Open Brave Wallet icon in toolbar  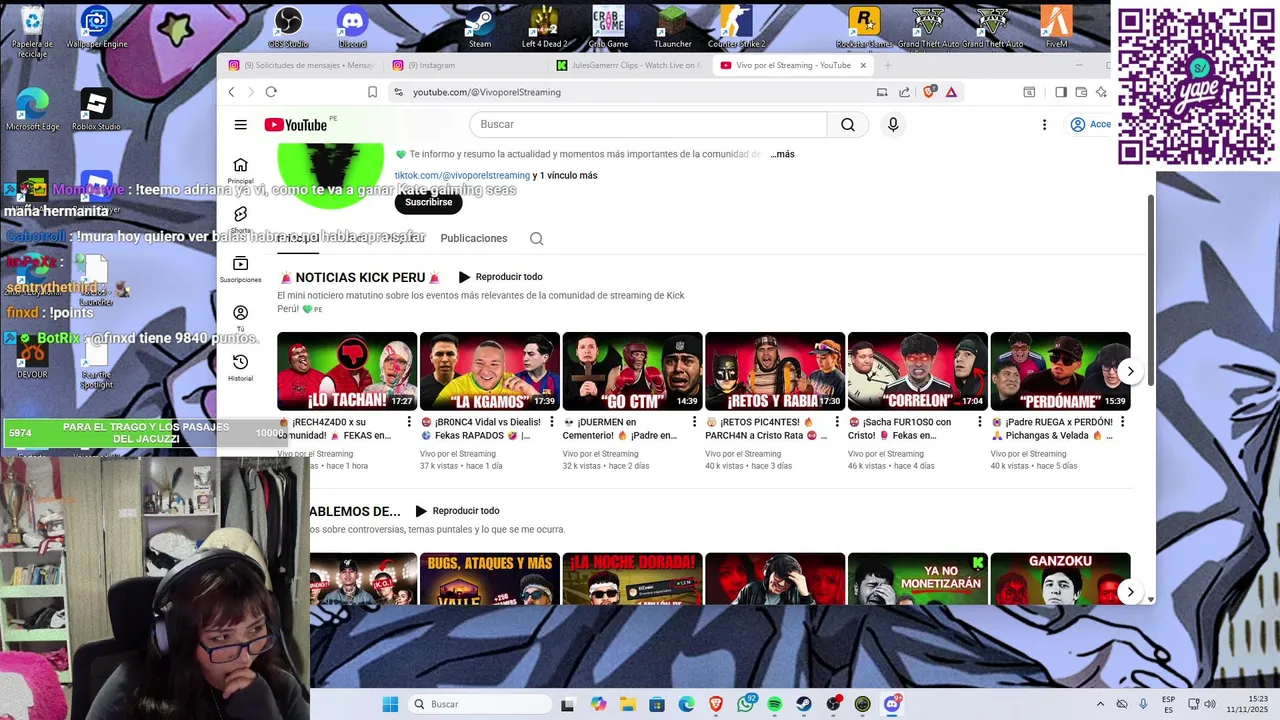1081,92
